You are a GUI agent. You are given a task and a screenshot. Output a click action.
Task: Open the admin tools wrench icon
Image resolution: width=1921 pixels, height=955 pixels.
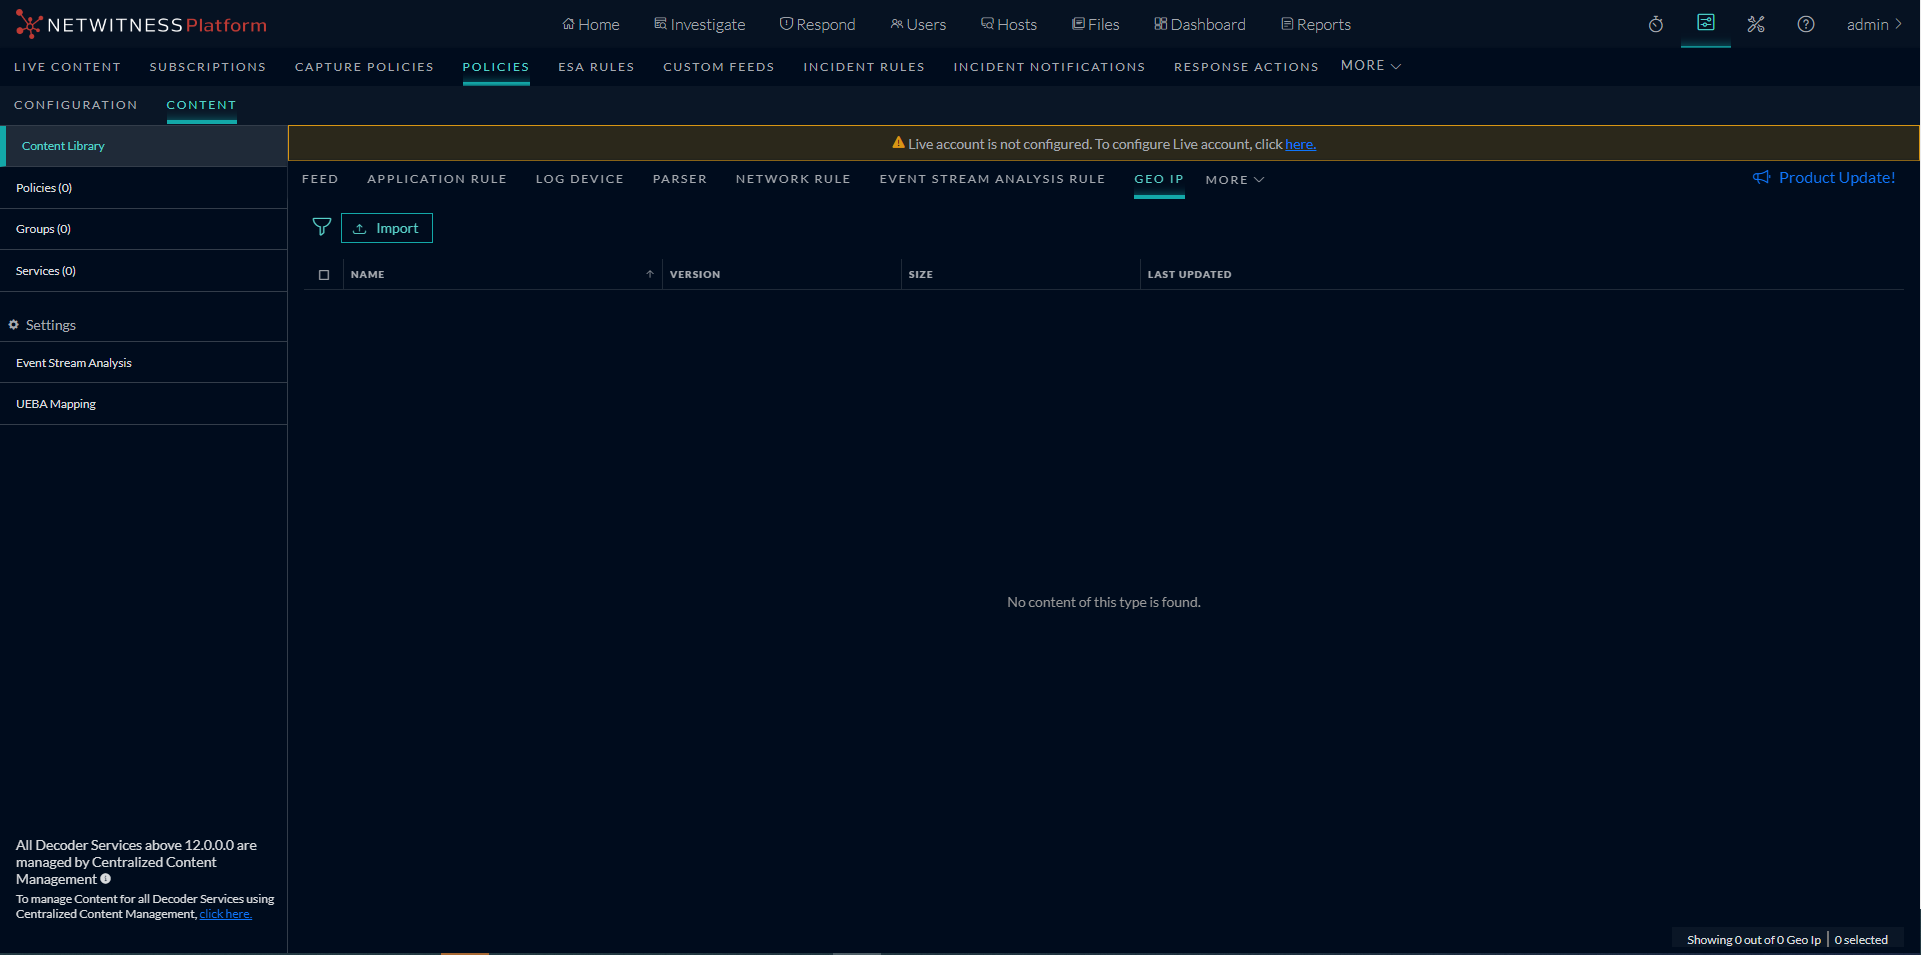[1756, 24]
